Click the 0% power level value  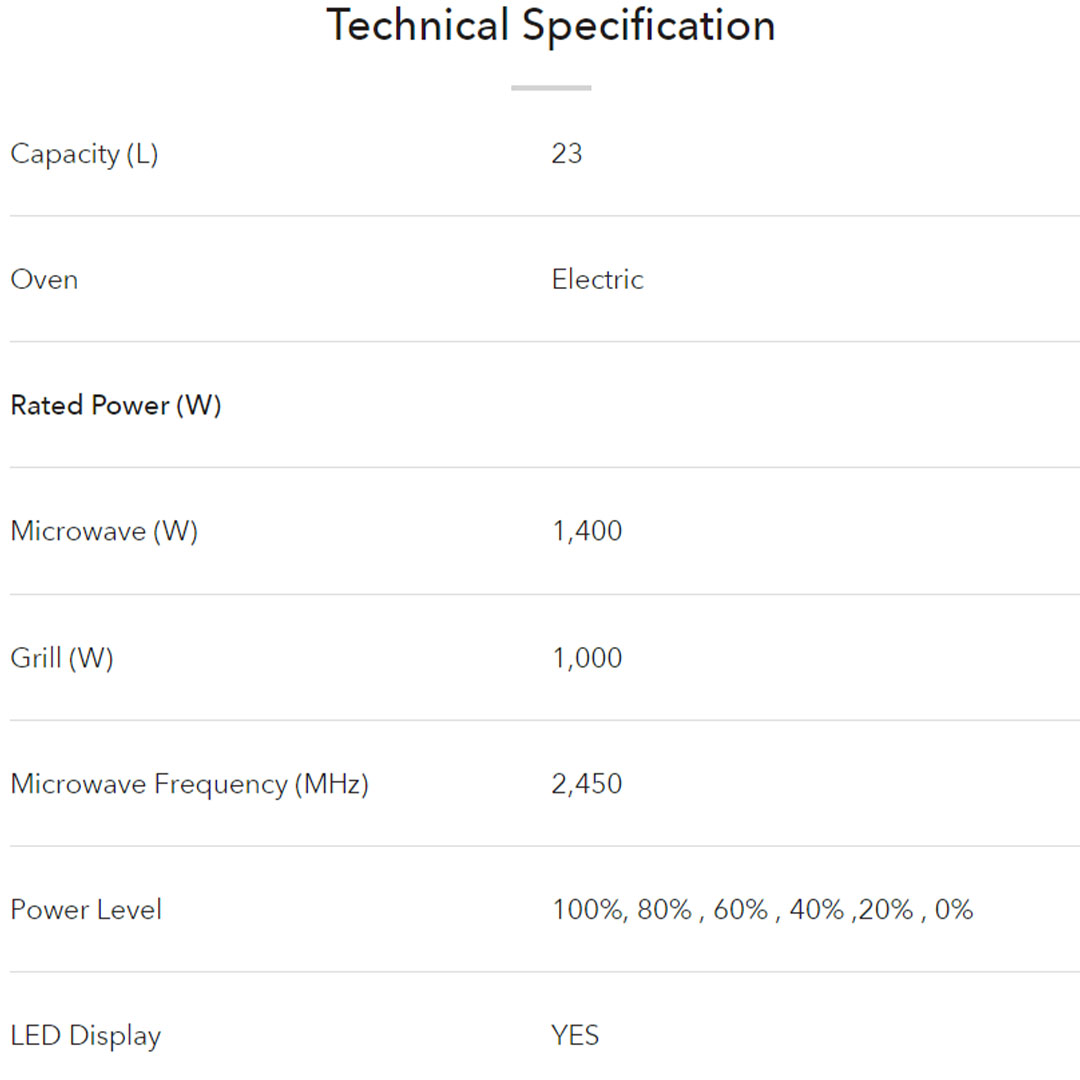point(954,910)
